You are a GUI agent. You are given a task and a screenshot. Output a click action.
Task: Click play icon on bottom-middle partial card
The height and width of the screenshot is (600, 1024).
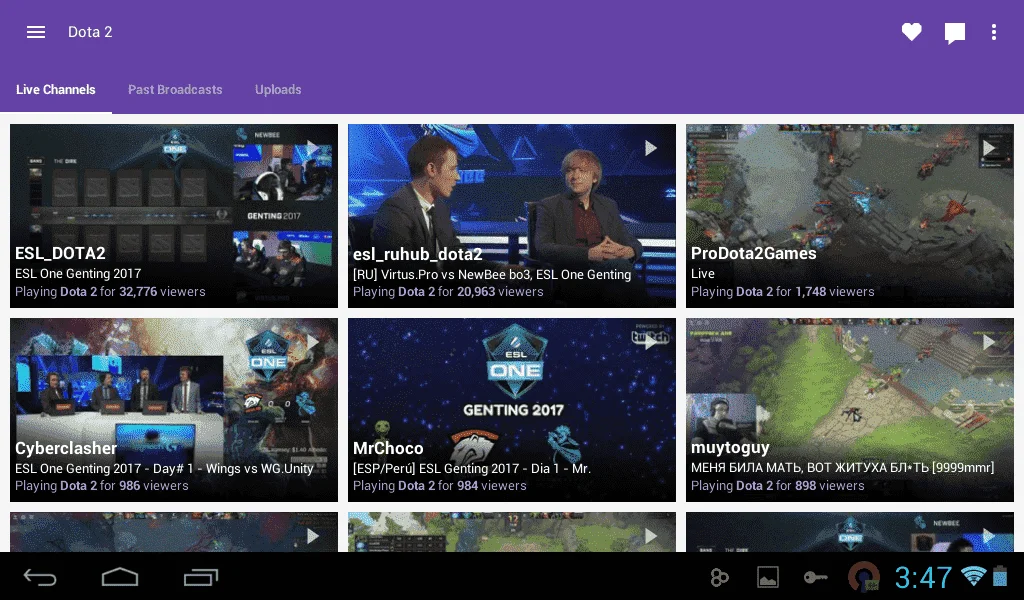click(651, 536)
